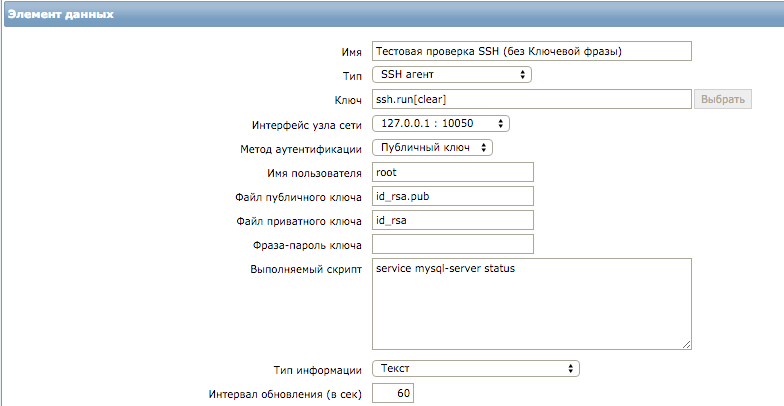This screenshot has width=784, height=406.
Task: Open the 'Тип информации' dropdown showing Текст
Action: point(476,369)
